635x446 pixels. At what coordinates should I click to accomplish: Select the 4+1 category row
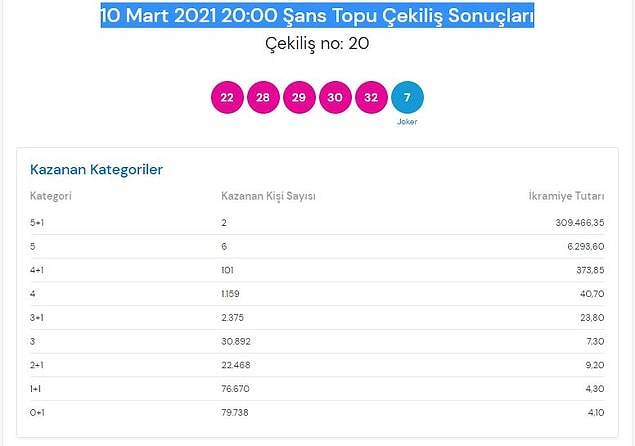317,270
